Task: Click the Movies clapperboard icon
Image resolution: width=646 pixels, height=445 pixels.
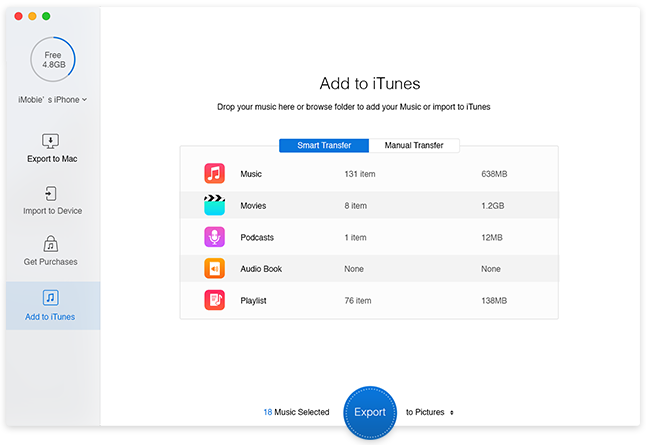Action: tap(214, 205)
